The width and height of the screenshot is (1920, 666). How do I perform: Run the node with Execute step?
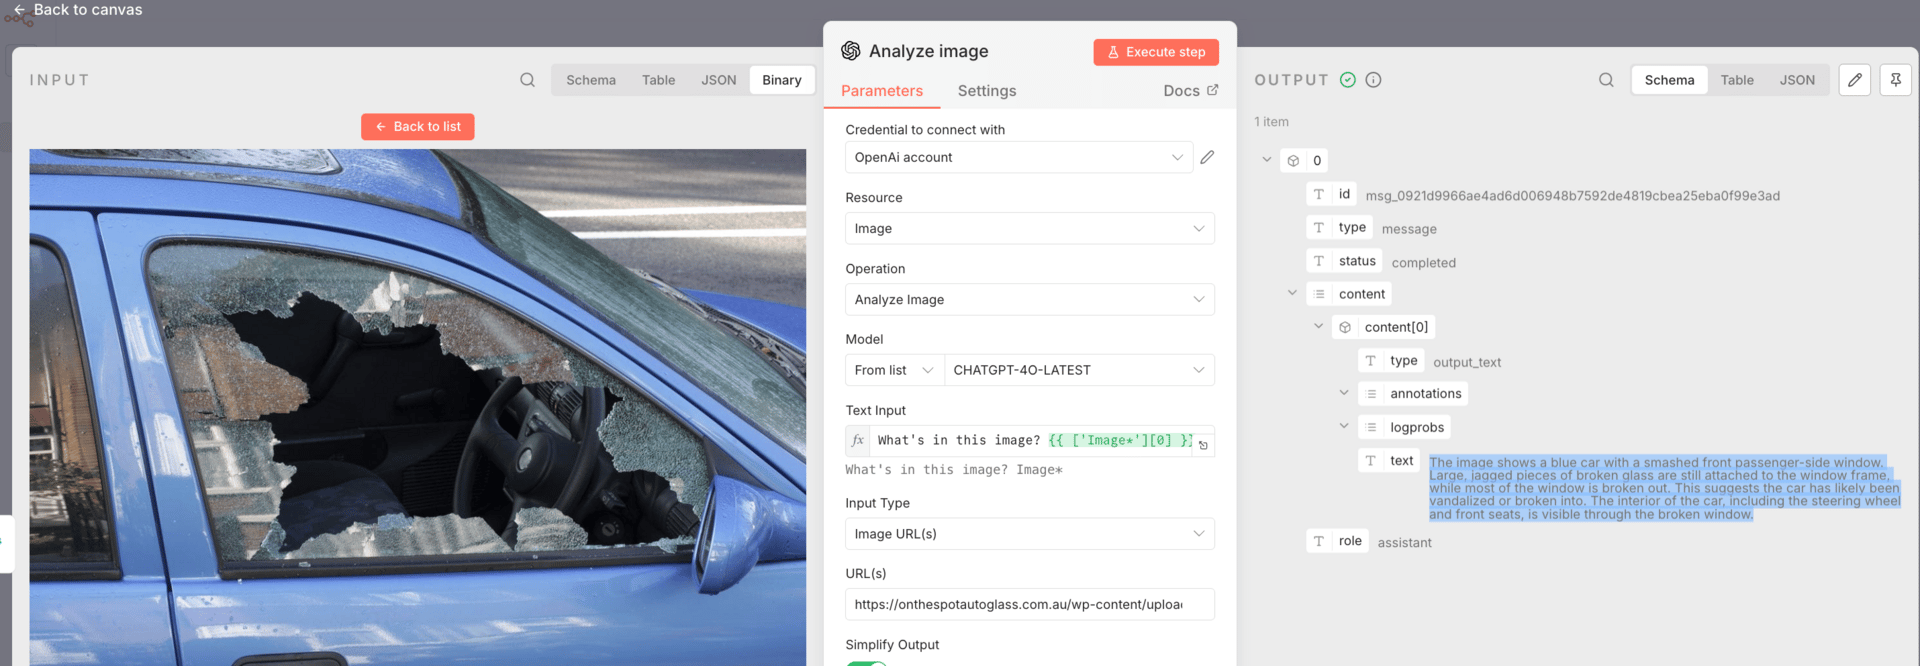tap(1156, 52)
